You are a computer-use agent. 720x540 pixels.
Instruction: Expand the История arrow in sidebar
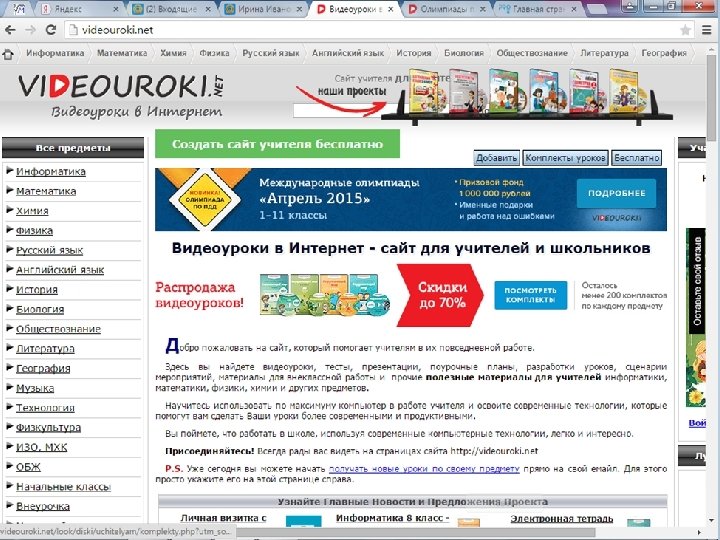tap(10, 289)
